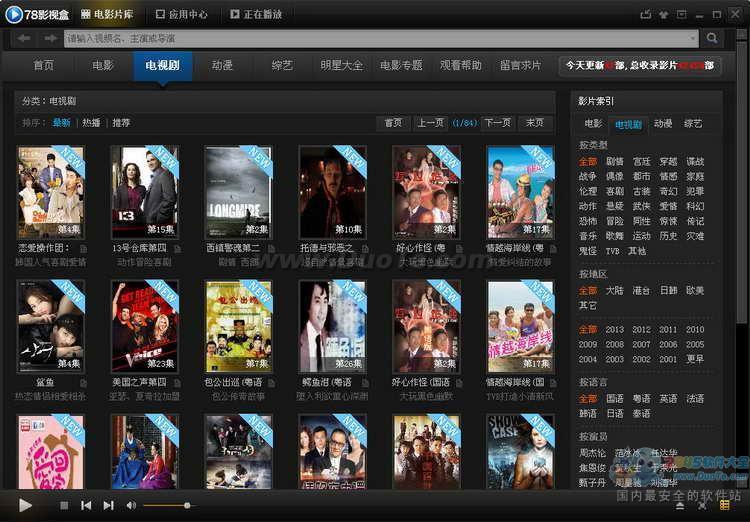Go to previous page 上一页
The width and height of the screenshot is (750, 522).
click(430, 123)
